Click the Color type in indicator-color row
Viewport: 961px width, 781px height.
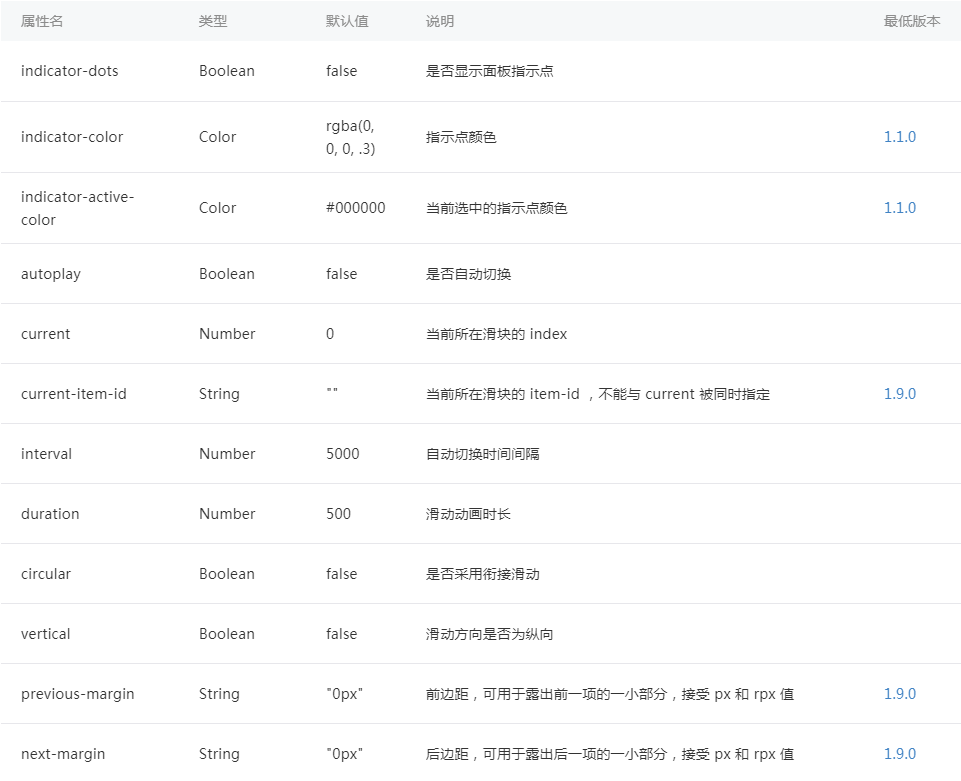(217, 137)
